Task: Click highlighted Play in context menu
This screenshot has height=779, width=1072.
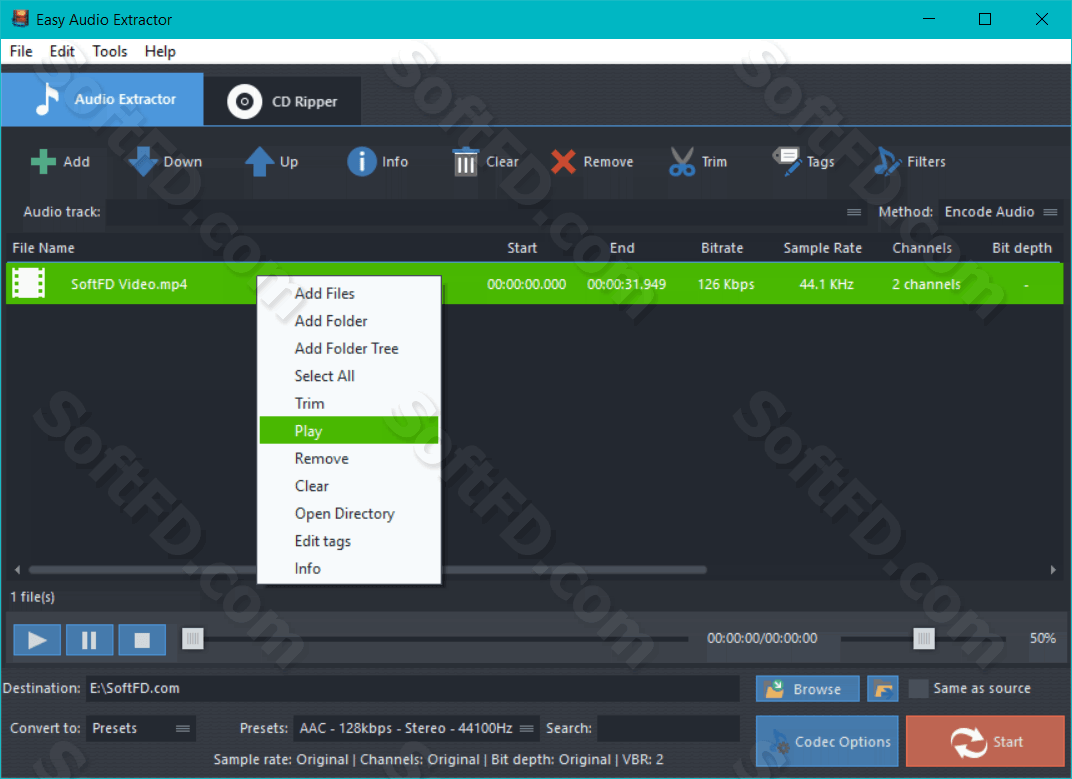Action: (x=349, y=431)
